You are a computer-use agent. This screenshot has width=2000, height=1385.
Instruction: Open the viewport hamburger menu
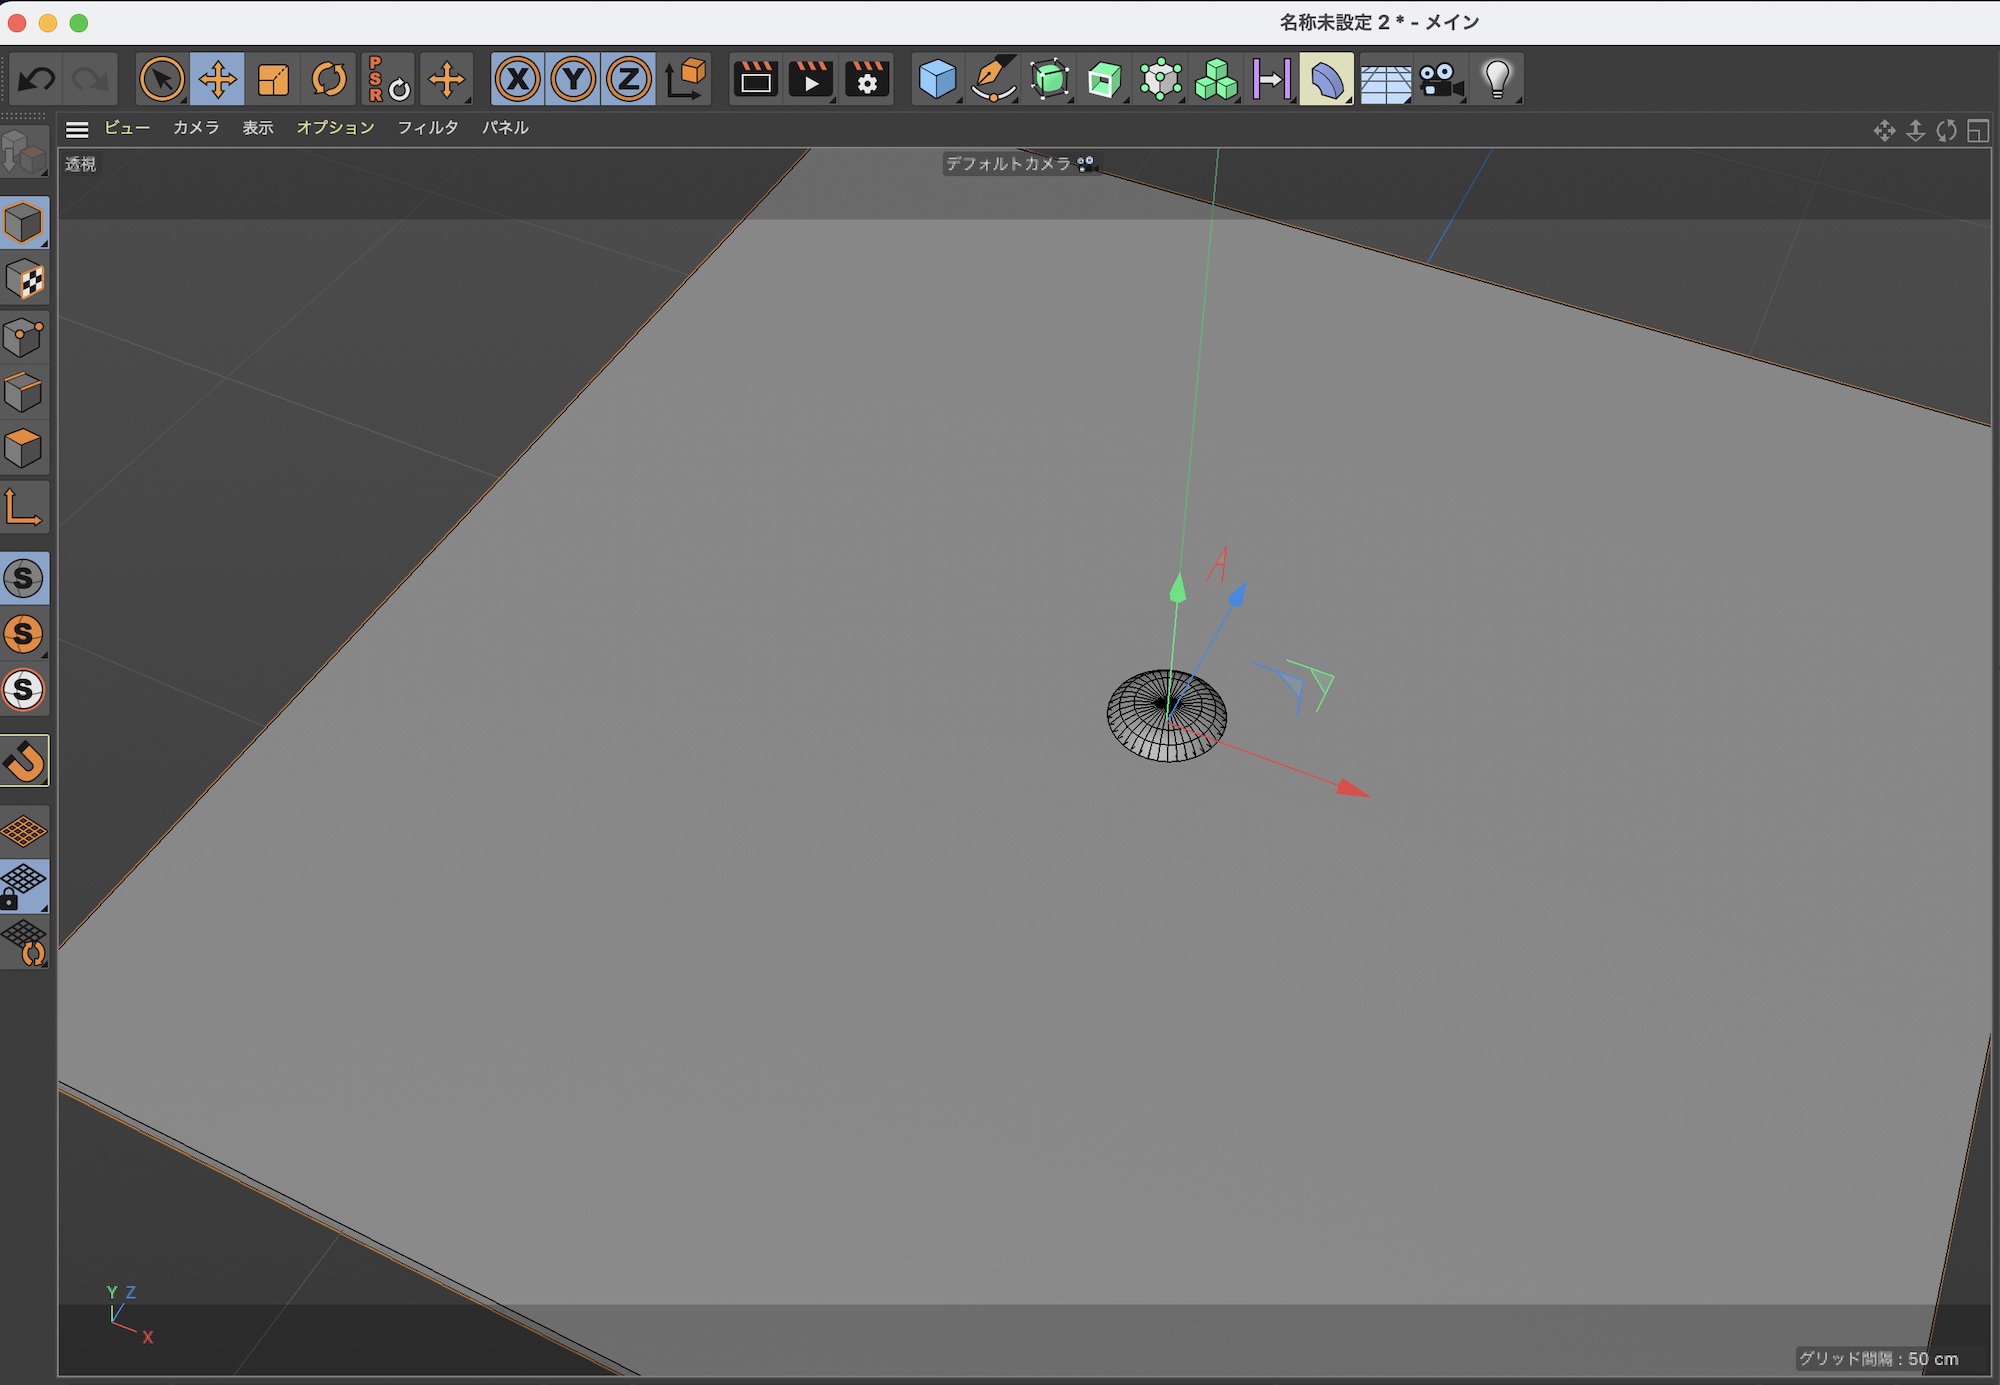[x=77, y=129]
